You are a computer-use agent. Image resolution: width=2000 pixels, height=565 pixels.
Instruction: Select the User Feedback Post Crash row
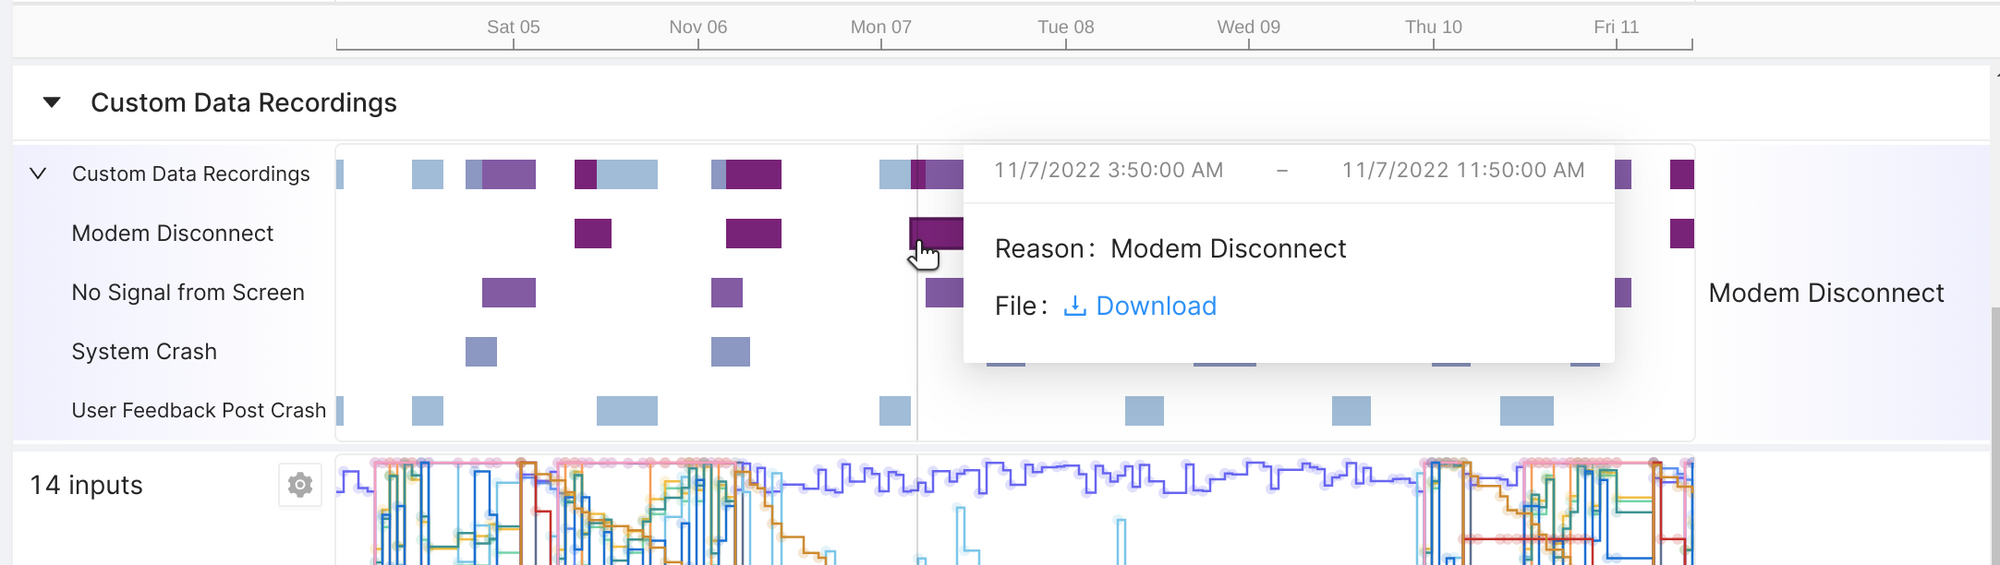point(198,410)
